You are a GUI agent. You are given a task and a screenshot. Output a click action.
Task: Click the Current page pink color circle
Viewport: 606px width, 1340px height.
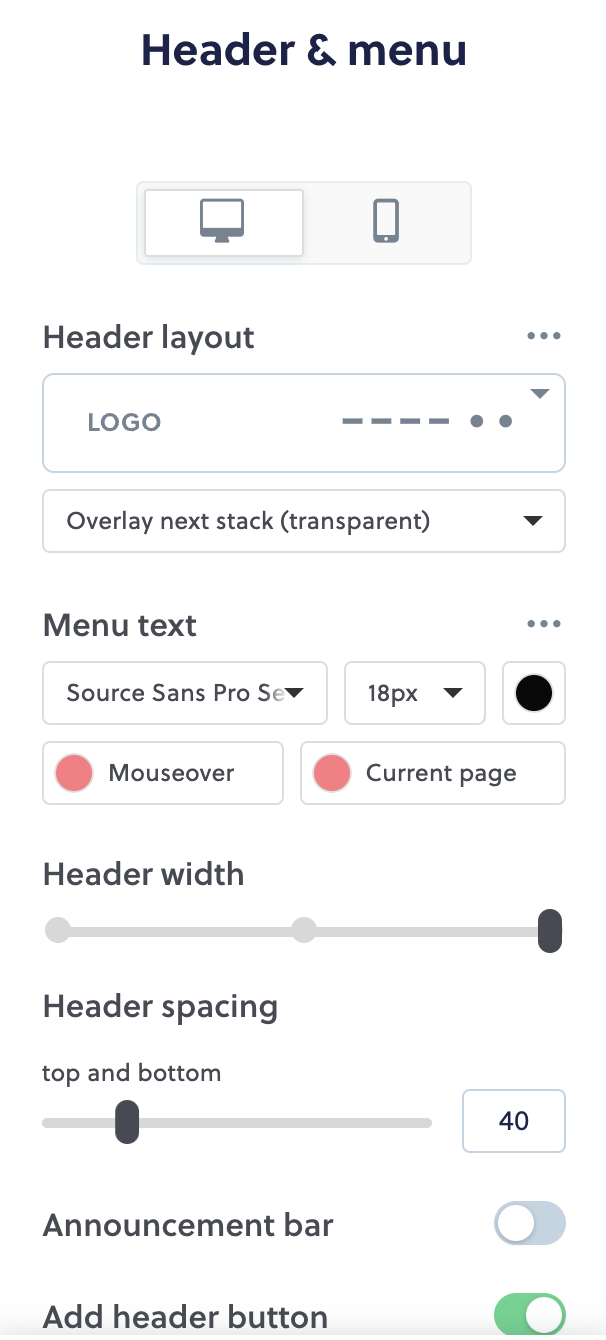click(332, 773)
